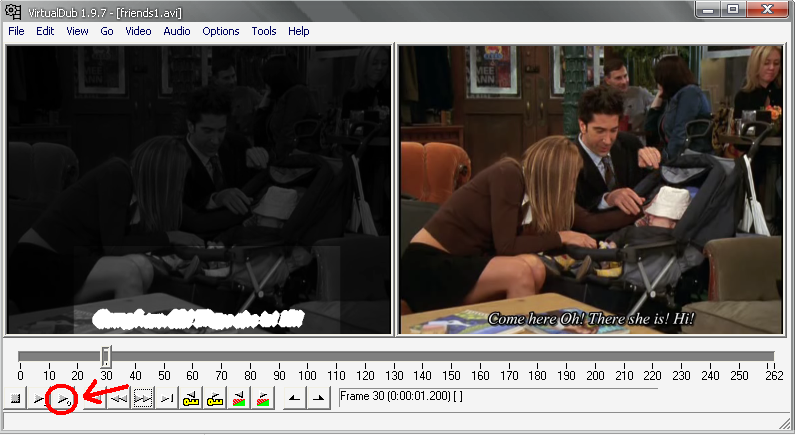
Task: Maximize the VirtualDub window
Action: point(733,9)
